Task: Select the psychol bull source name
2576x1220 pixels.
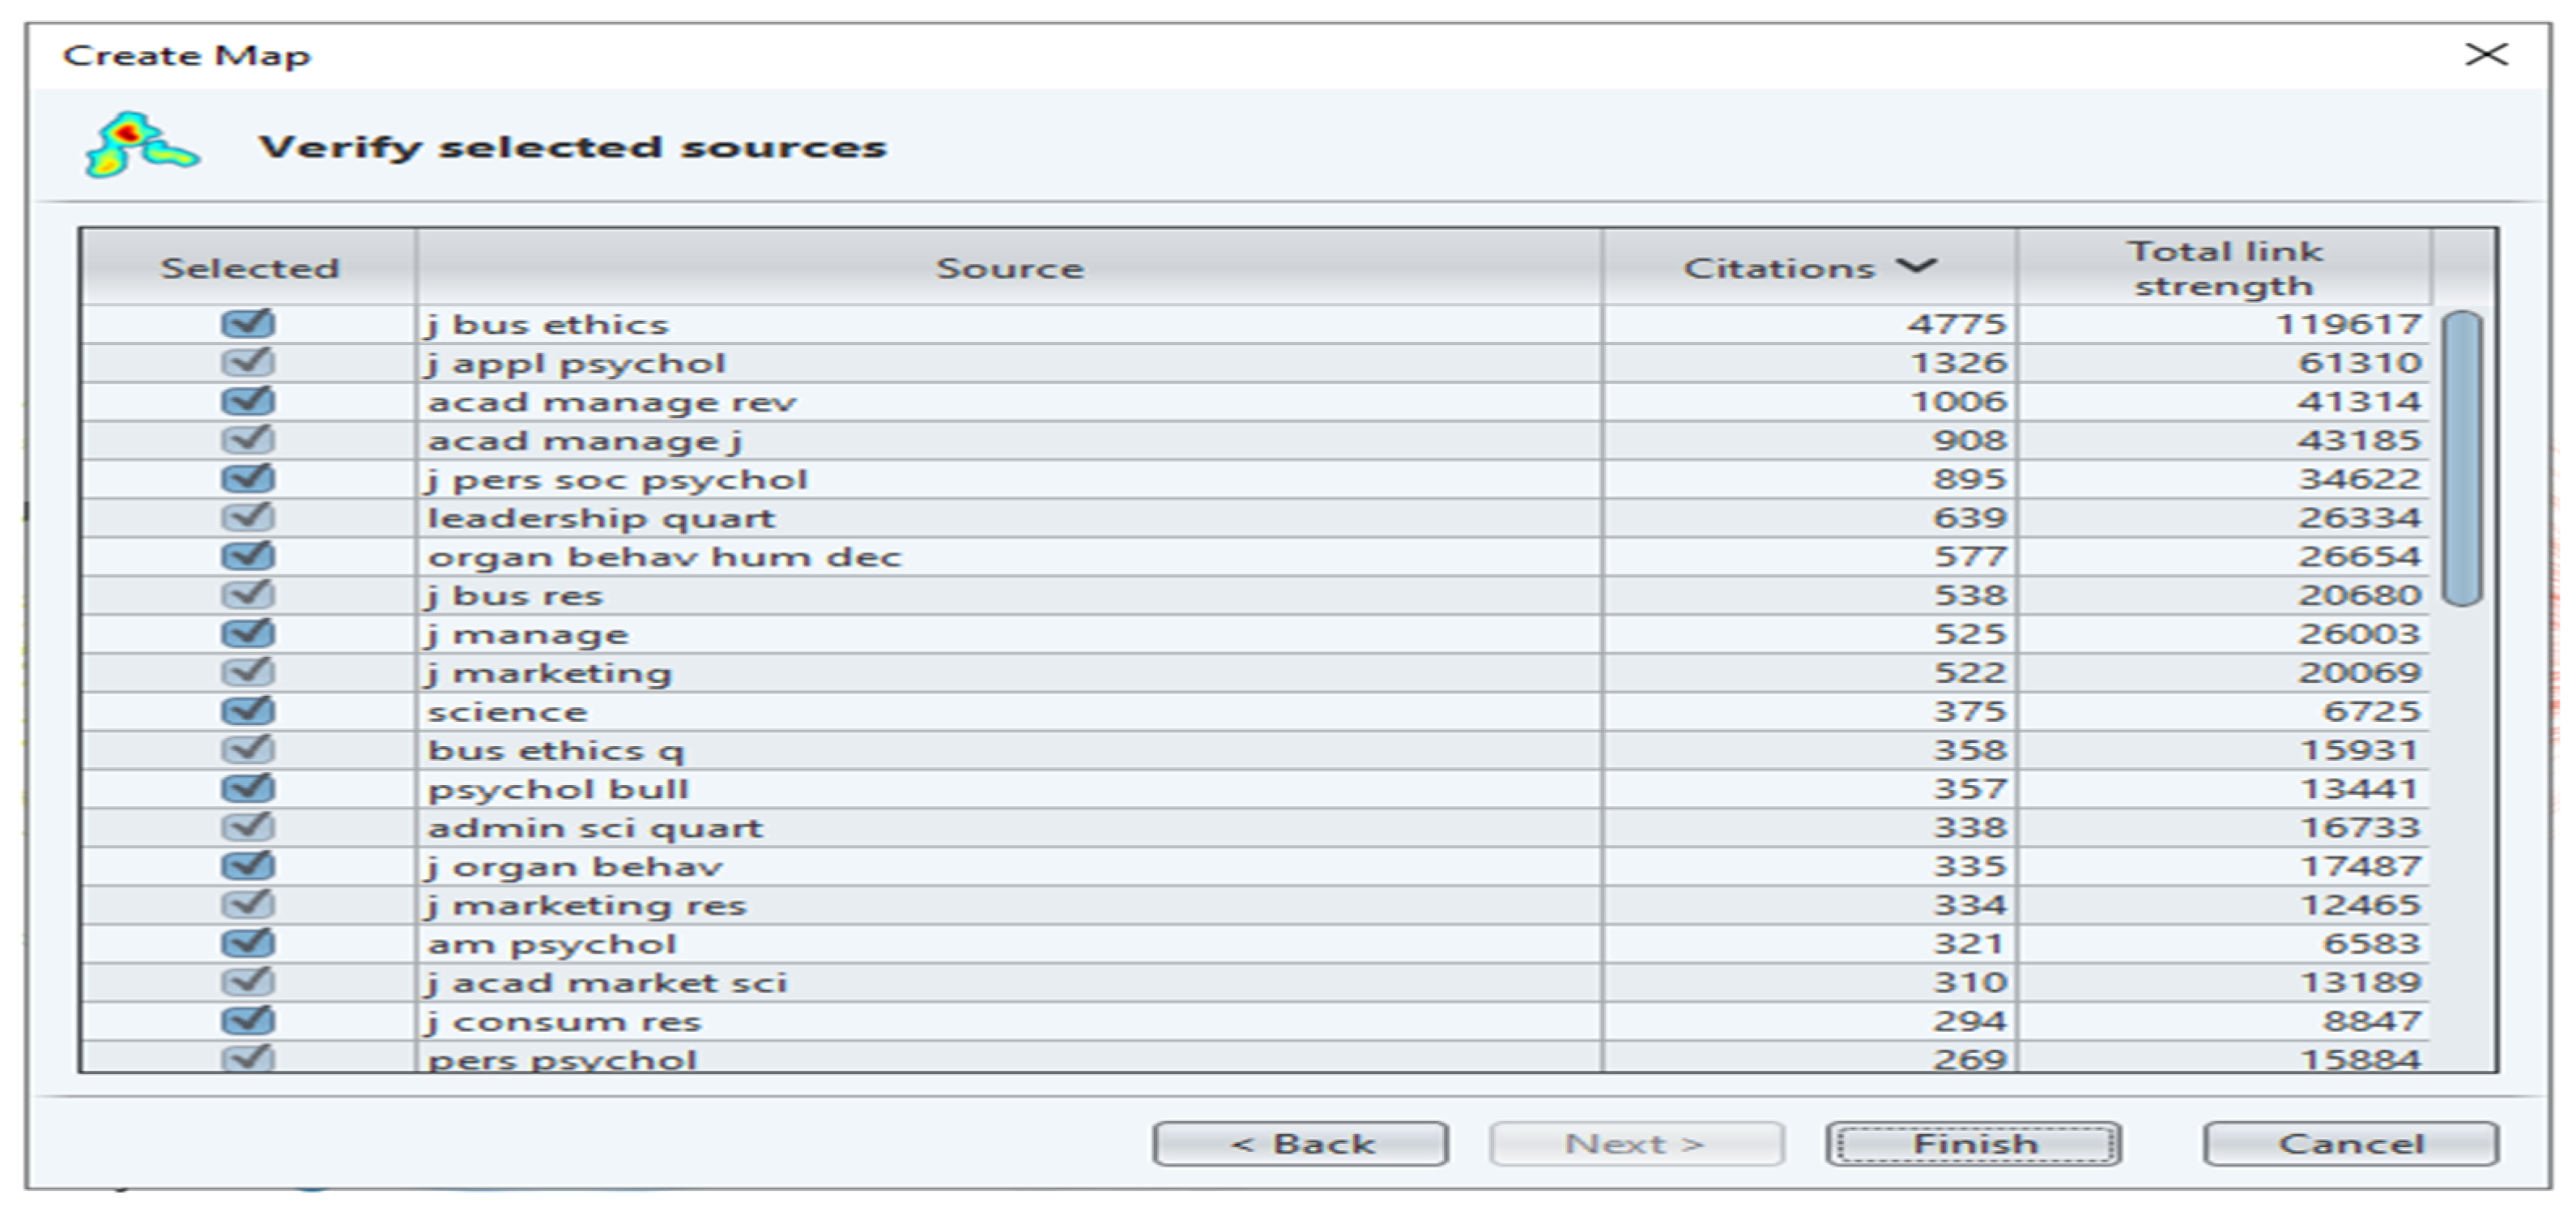Action: pyautogui.click(x=558, y=790)
